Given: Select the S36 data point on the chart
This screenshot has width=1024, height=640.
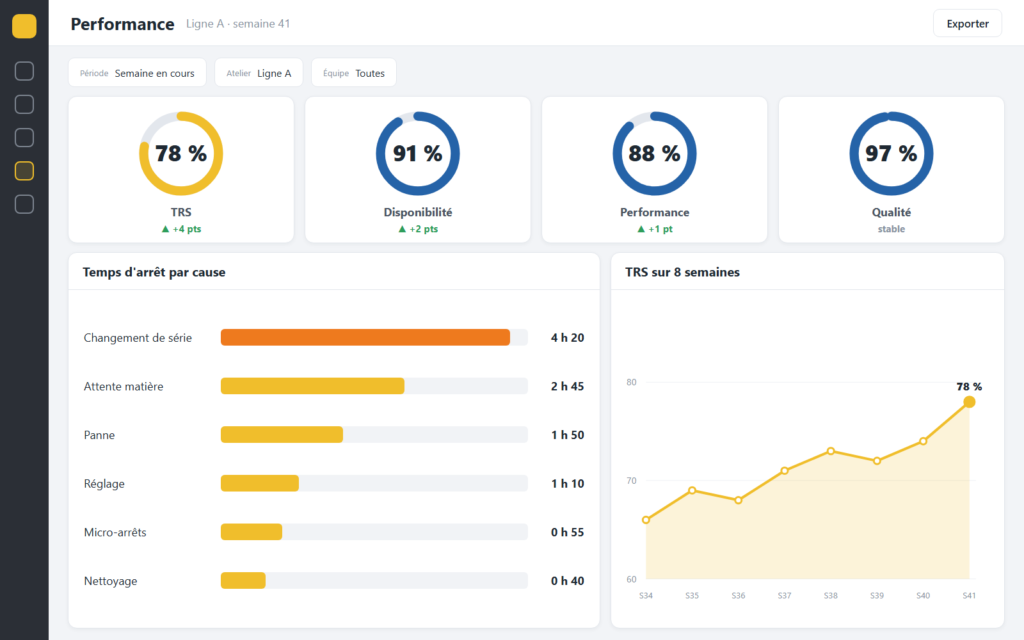Looking at the screenshot, I should tap(738, 500).
